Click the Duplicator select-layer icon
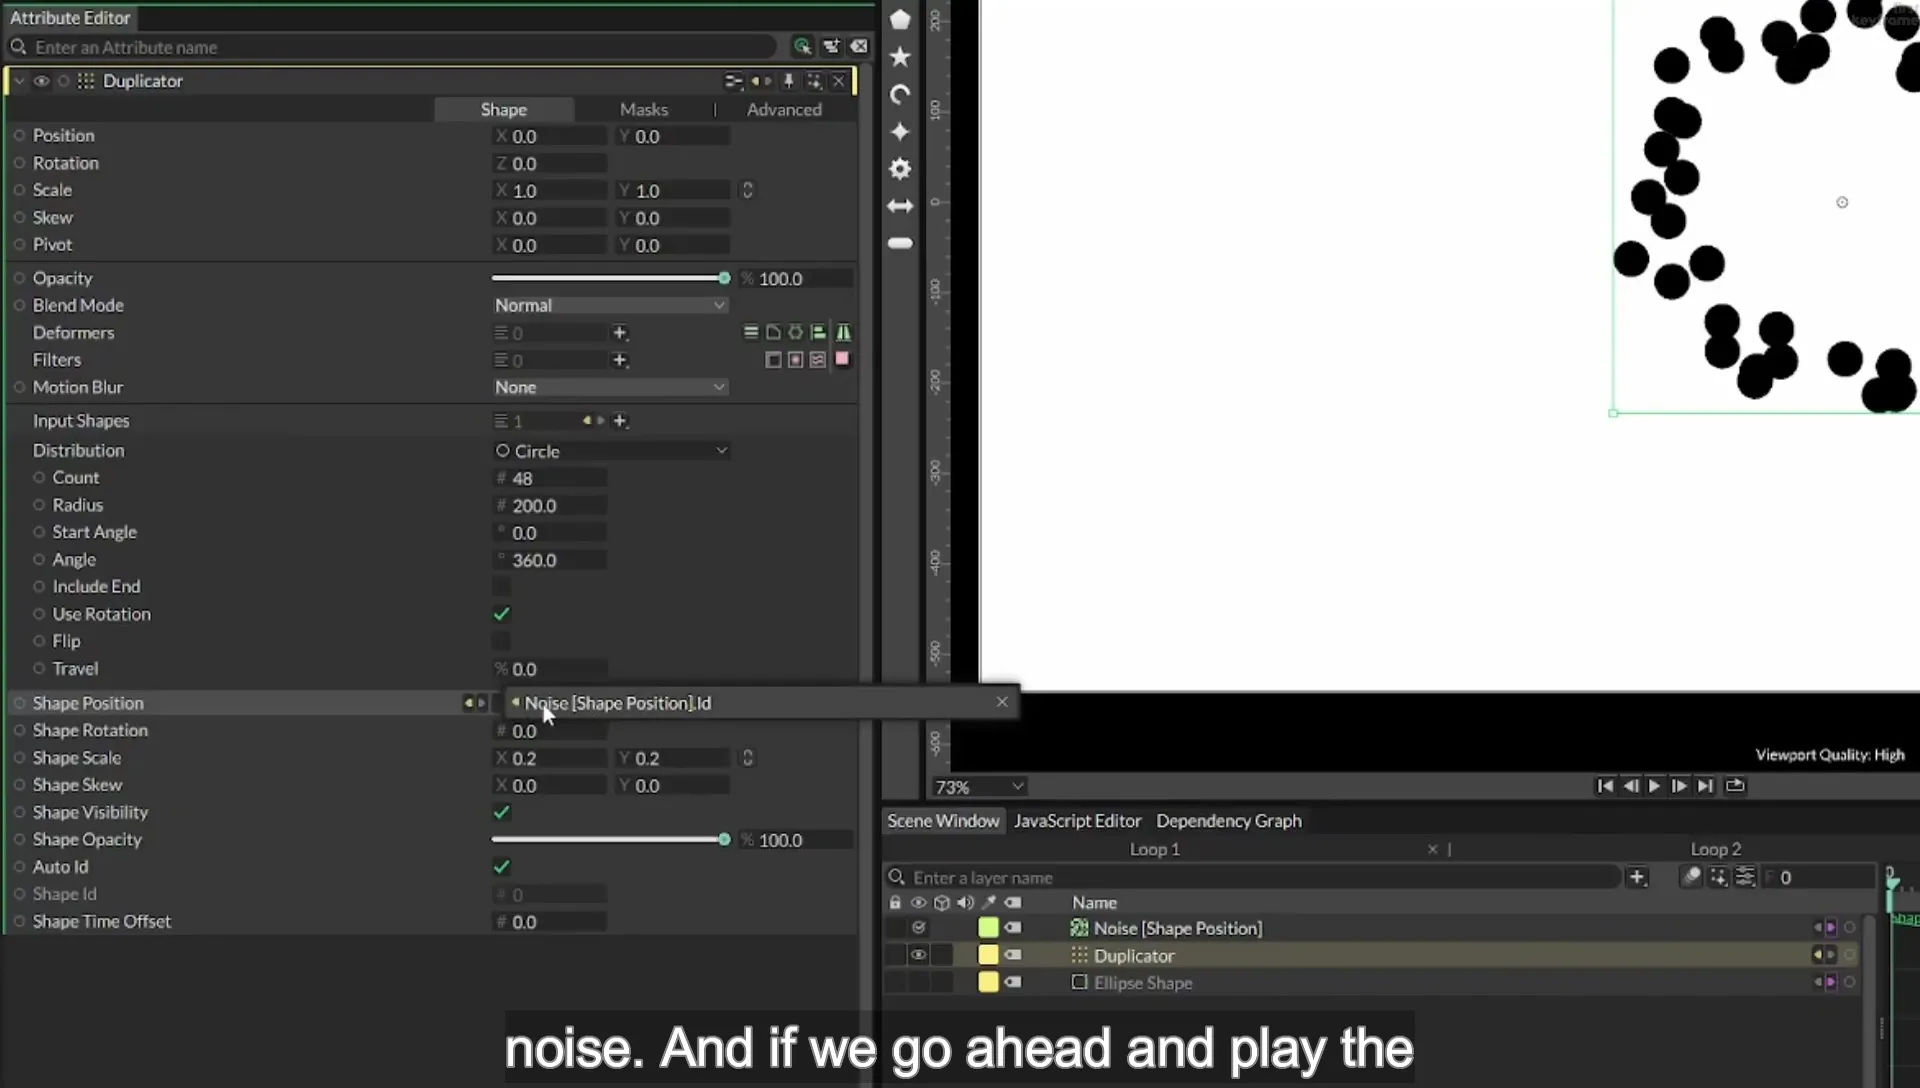 point(814,81)
